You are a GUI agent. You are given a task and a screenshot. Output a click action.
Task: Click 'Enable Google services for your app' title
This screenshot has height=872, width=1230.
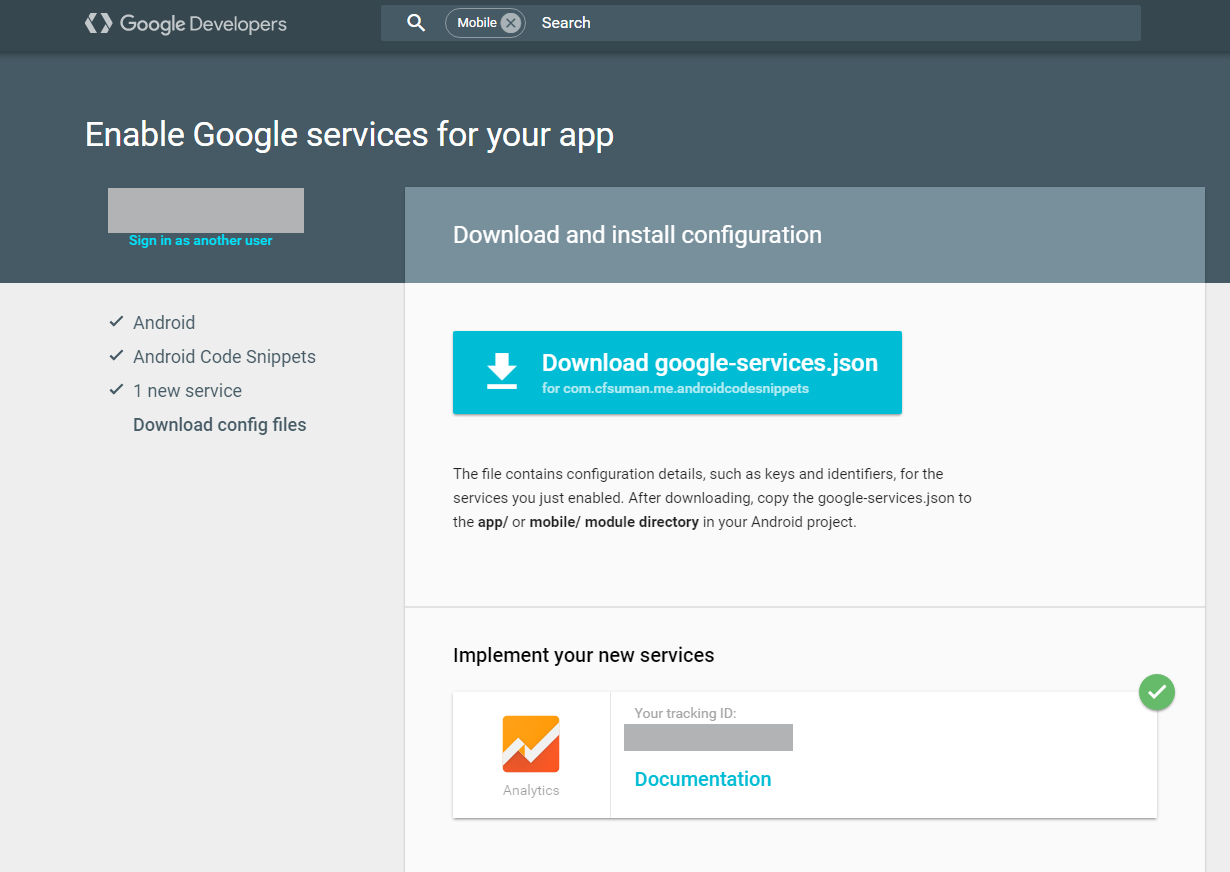(x=349, y=134)
